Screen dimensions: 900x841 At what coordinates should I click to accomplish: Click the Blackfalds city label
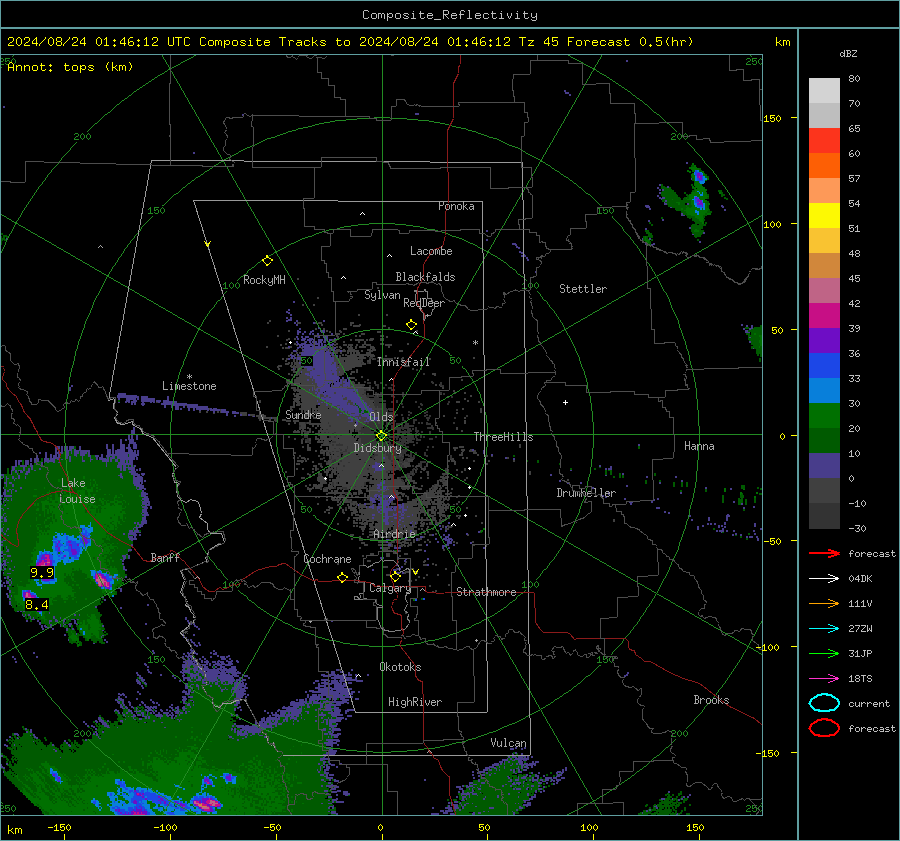425,277
